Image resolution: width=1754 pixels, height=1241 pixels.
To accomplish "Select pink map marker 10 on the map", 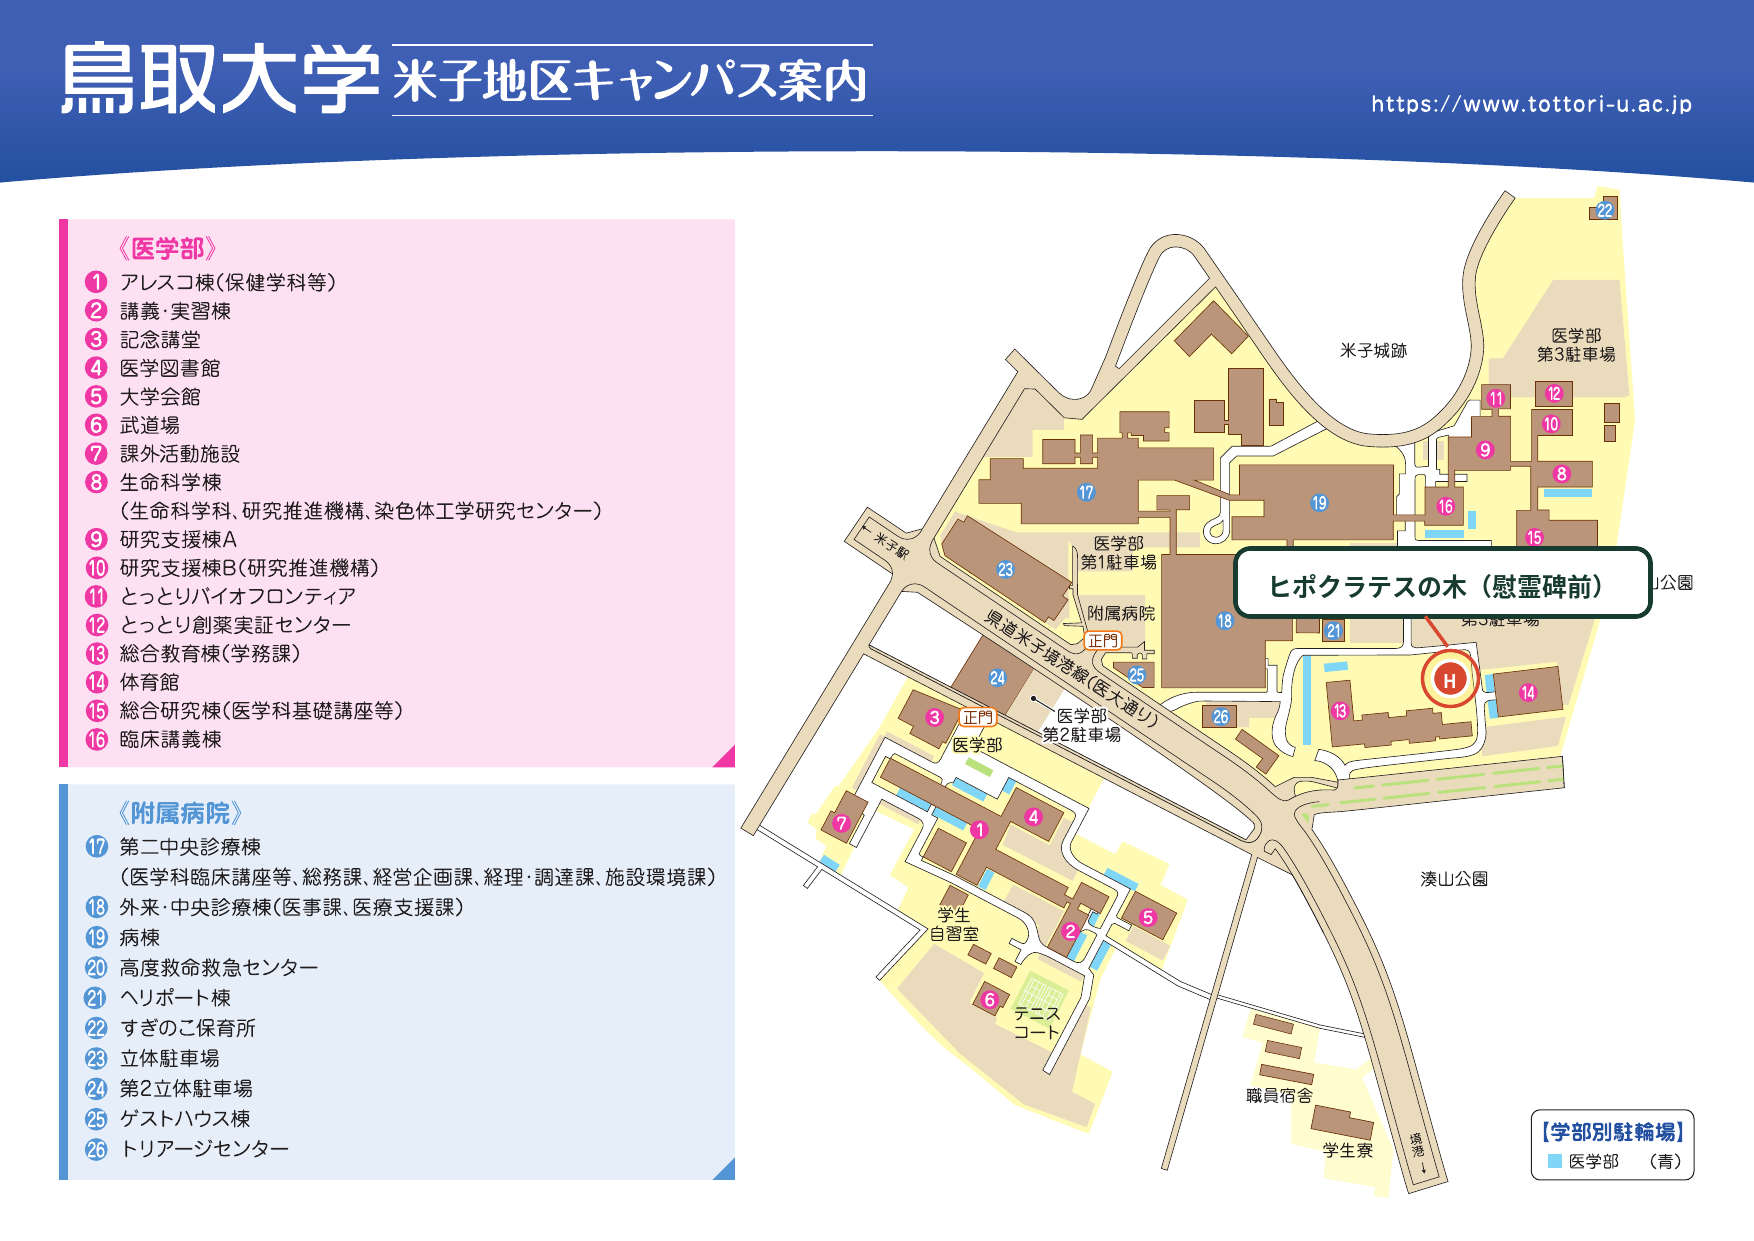I will pos(1551,424).
